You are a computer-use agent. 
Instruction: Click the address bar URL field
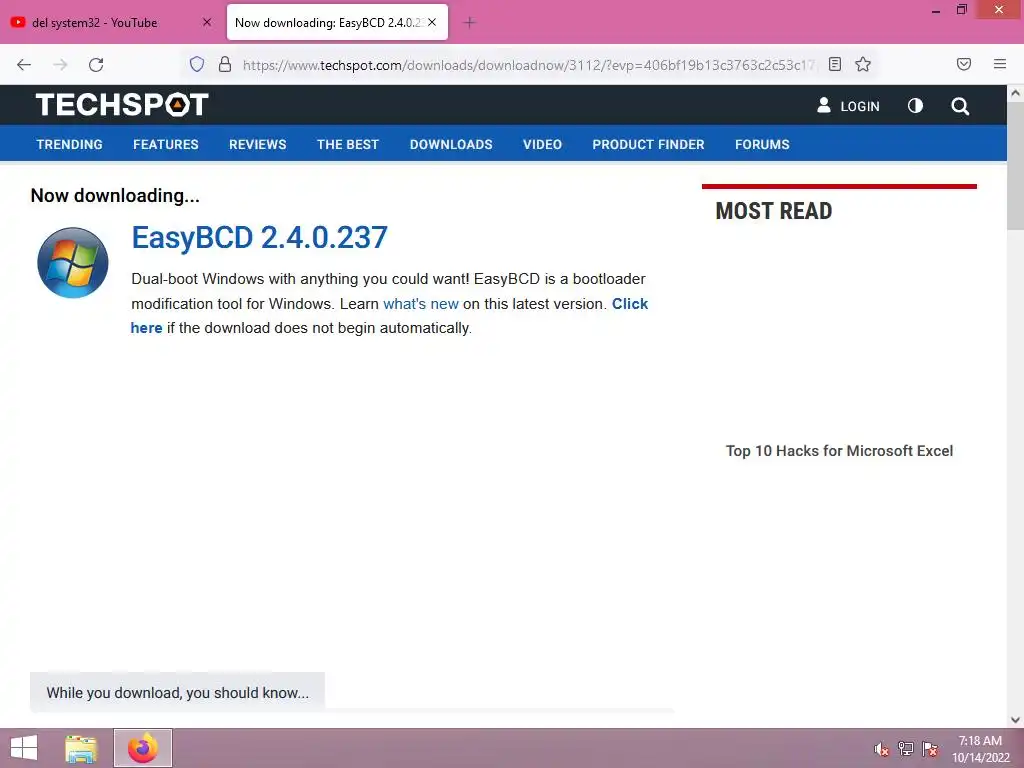[x=529, y=65]
